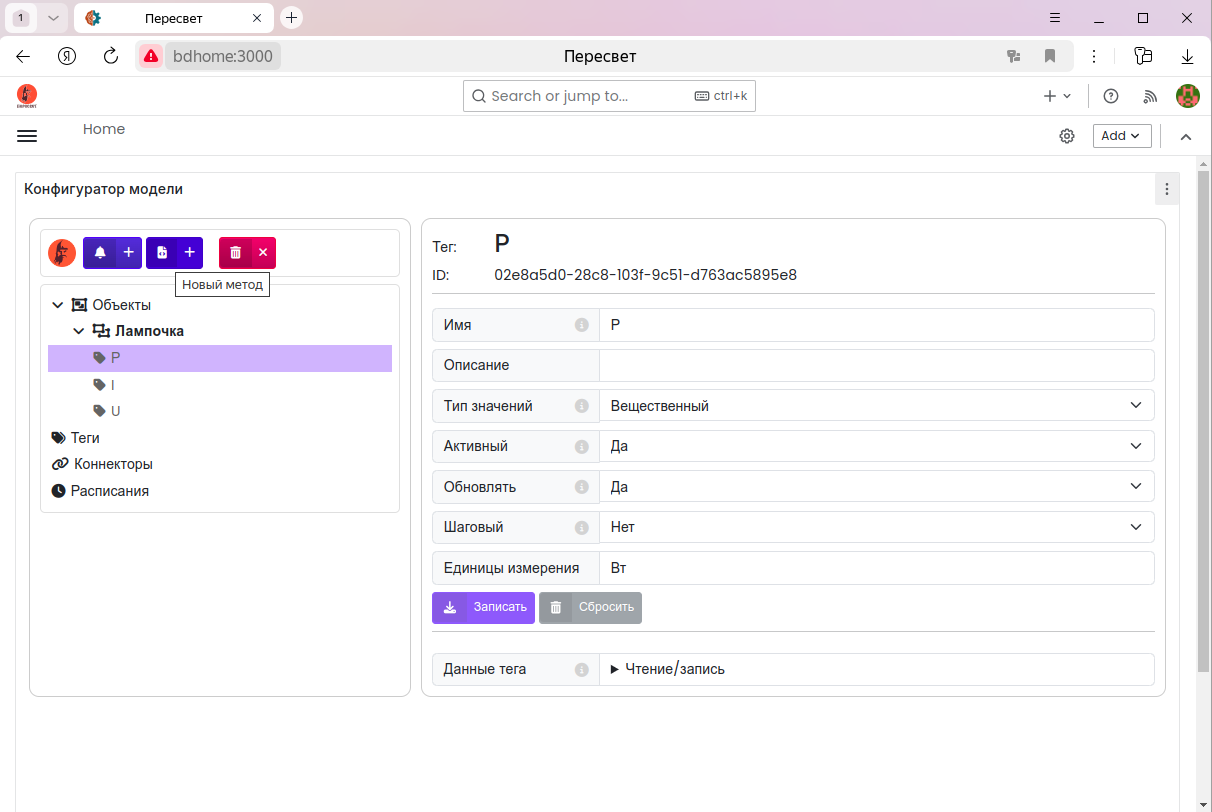Open the Add dropdown button
This screenshot has width=1212, height=812.
pos(1122,136)
